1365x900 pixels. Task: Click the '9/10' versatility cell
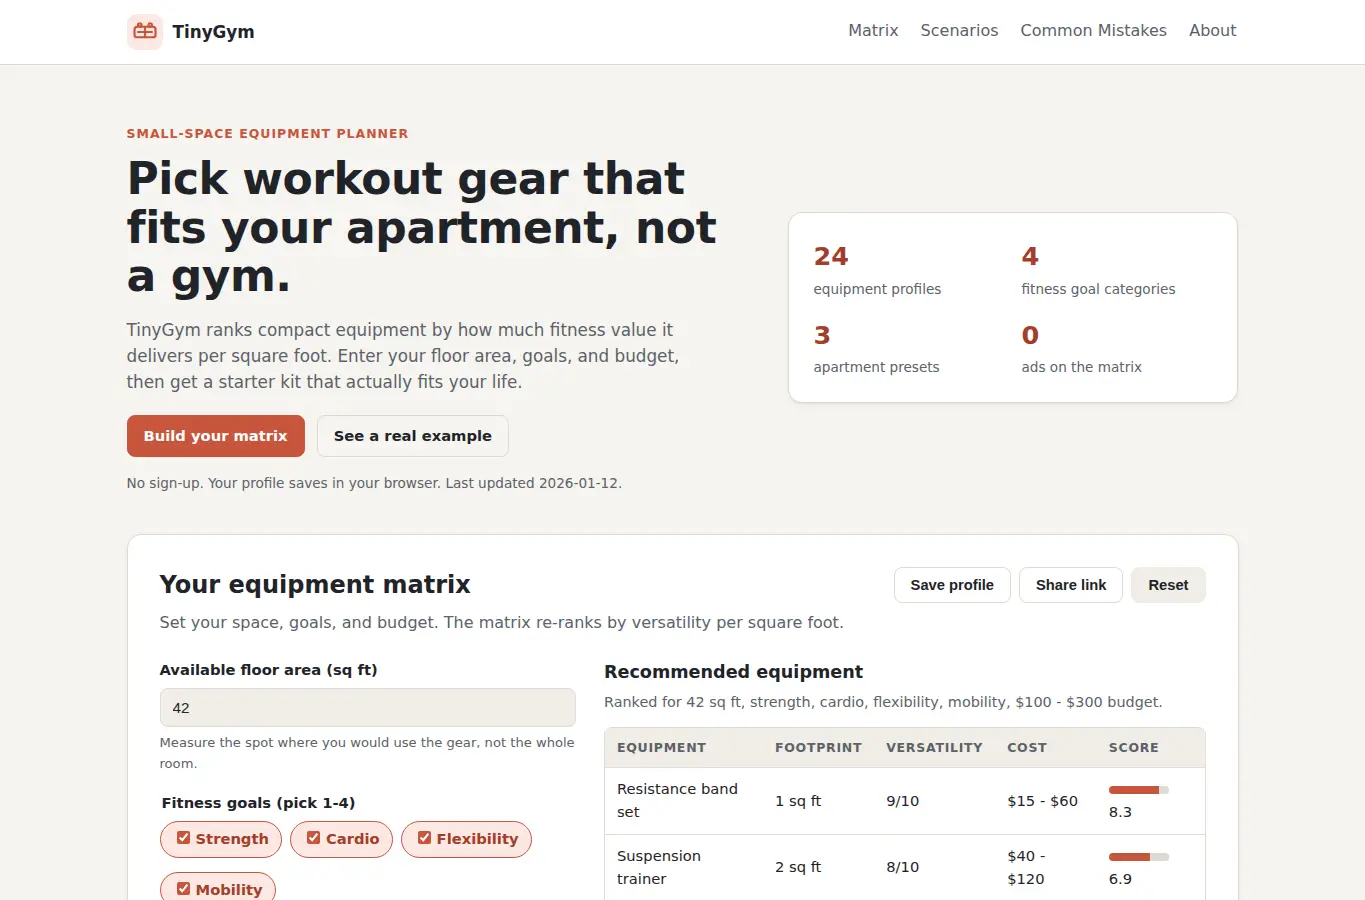point(902,801)
